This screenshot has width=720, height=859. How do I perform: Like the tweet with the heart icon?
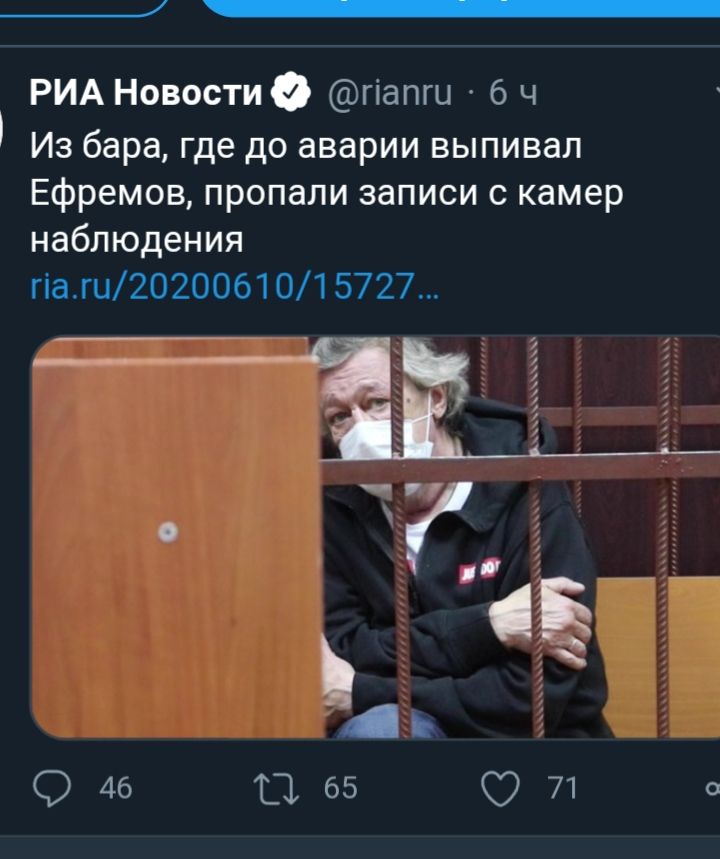(500, 788)
